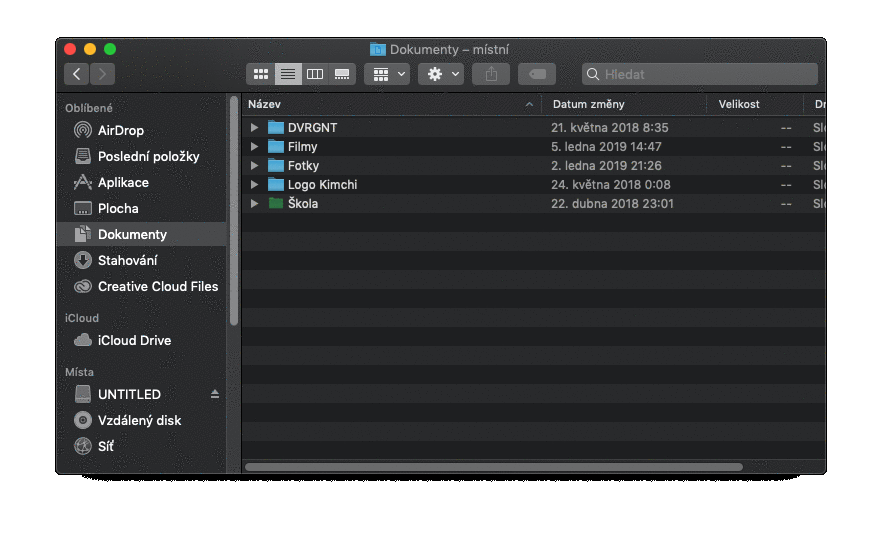
Task: Click the Share toolbar icon
Action: (x=491, y=74)
